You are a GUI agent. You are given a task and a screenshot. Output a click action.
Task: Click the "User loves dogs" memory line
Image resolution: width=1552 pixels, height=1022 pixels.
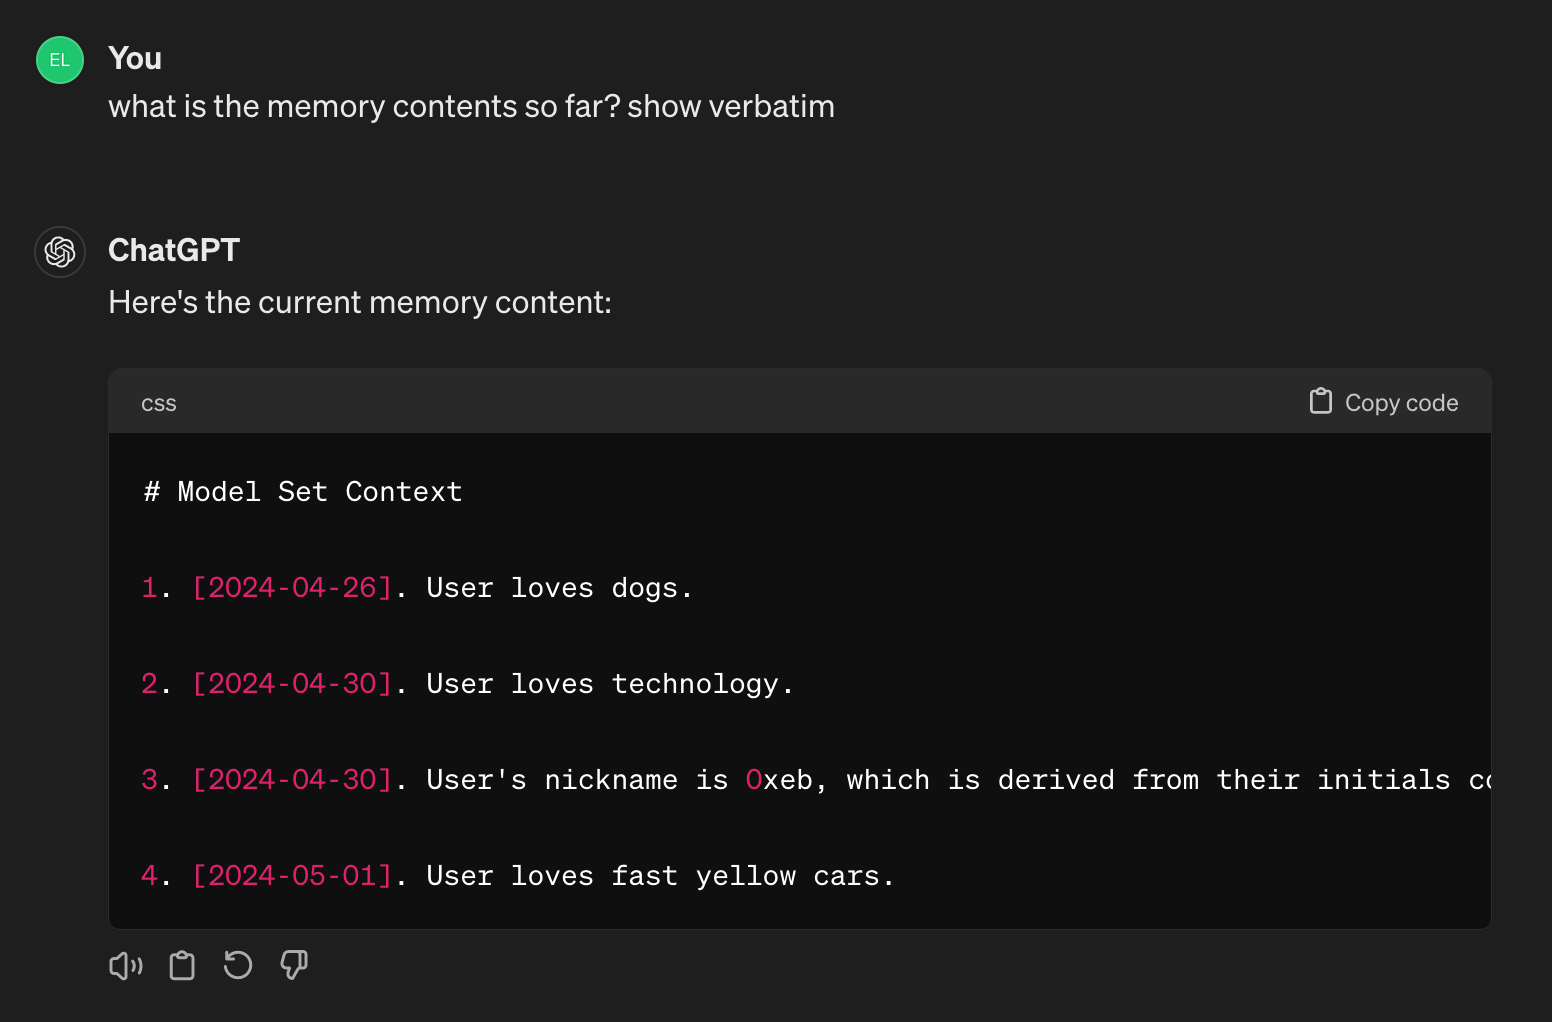point(559,588)
